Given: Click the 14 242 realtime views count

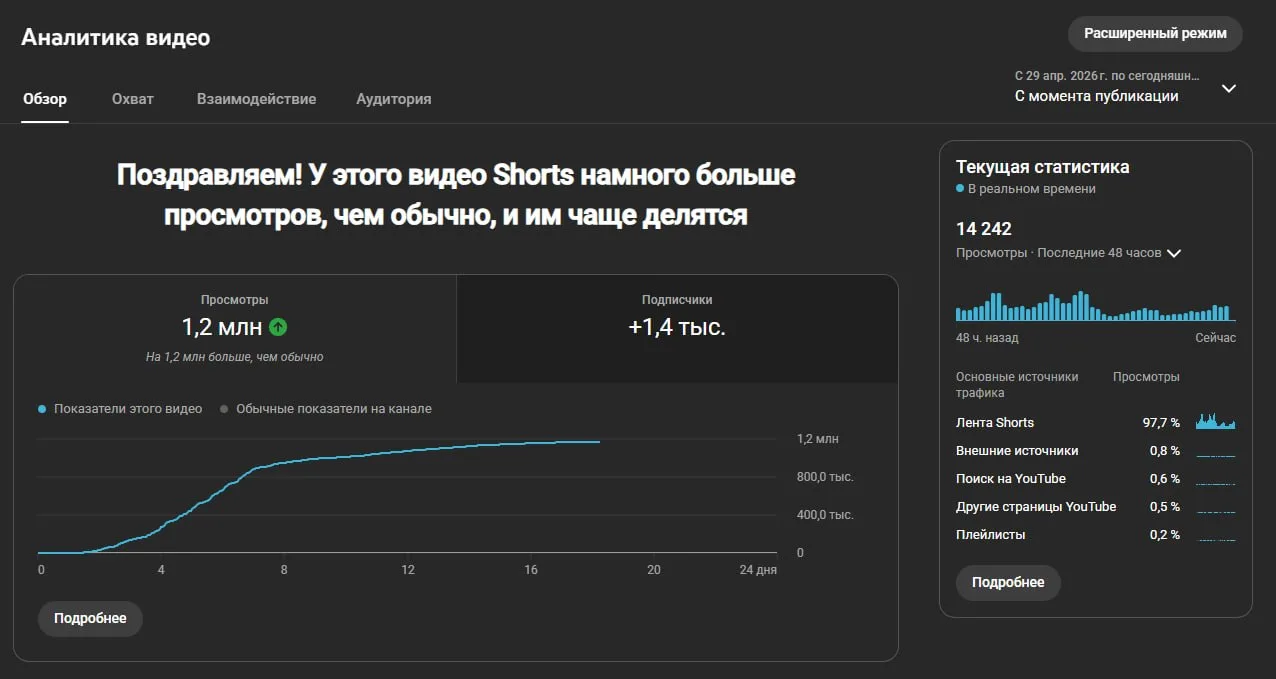Looking at the screenshot, I should [984, 229].
